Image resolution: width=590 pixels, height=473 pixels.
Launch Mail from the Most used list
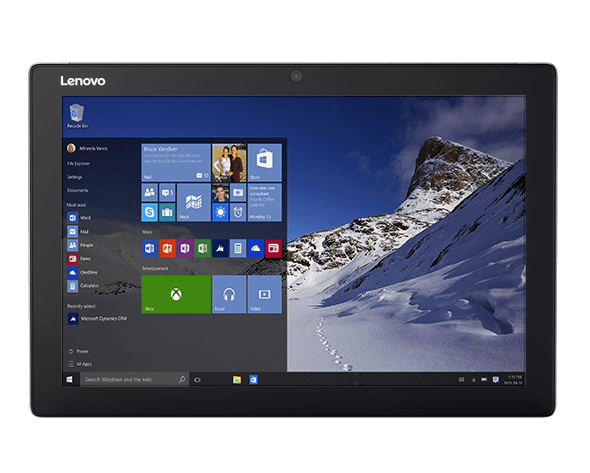coord(78,231)
